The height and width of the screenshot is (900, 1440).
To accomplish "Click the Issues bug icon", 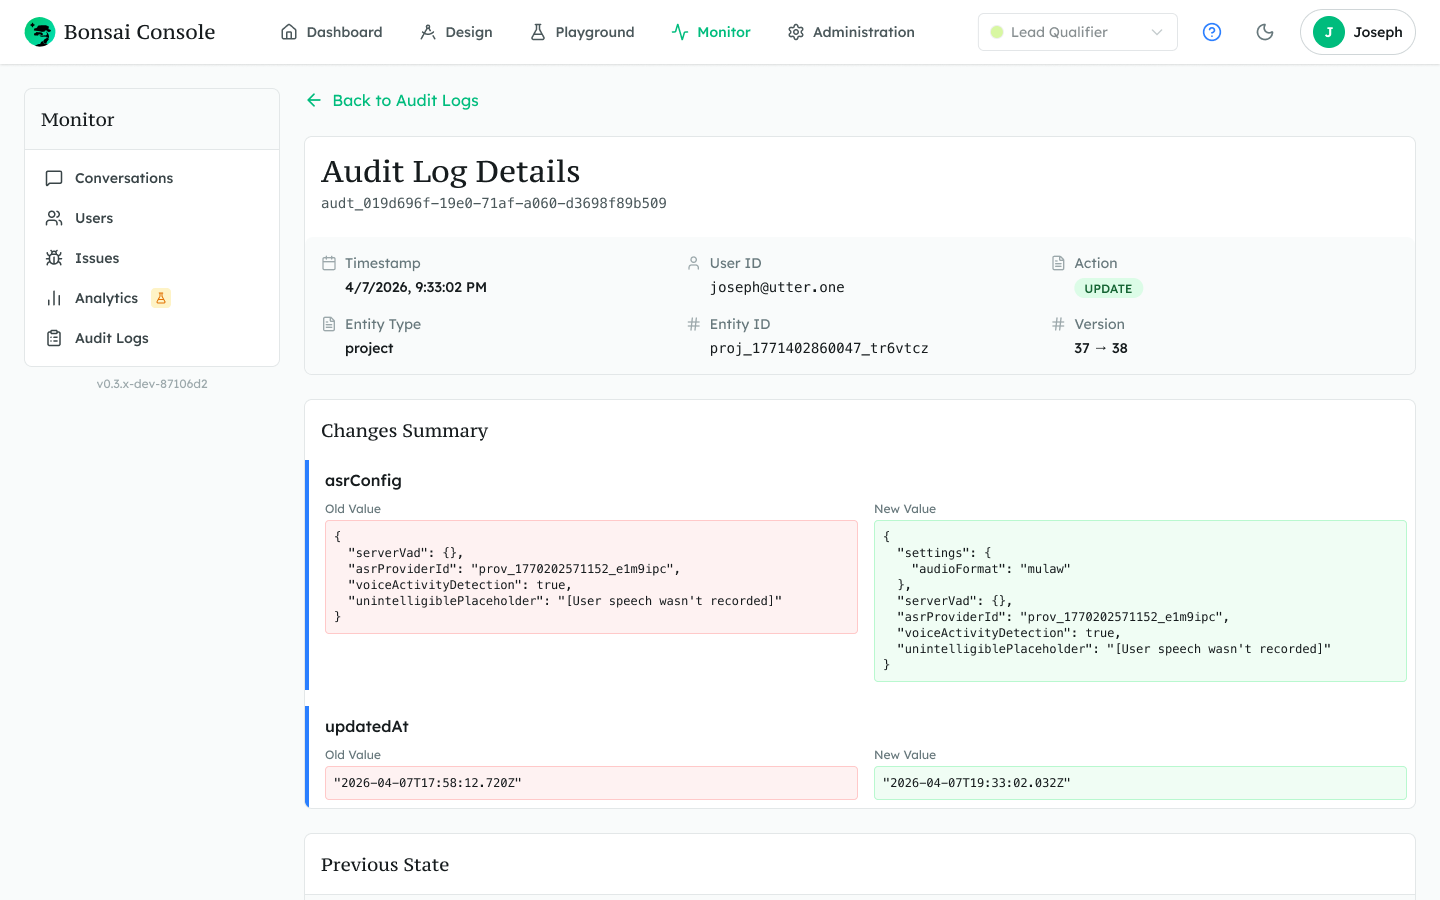I will click(54, 258).
